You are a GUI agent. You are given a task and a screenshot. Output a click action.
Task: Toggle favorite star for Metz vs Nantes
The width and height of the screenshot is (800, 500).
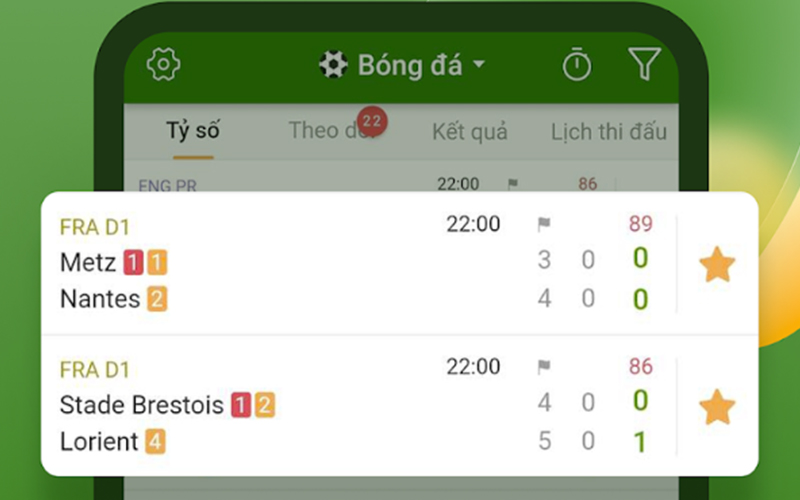click(x=716, y=266)
